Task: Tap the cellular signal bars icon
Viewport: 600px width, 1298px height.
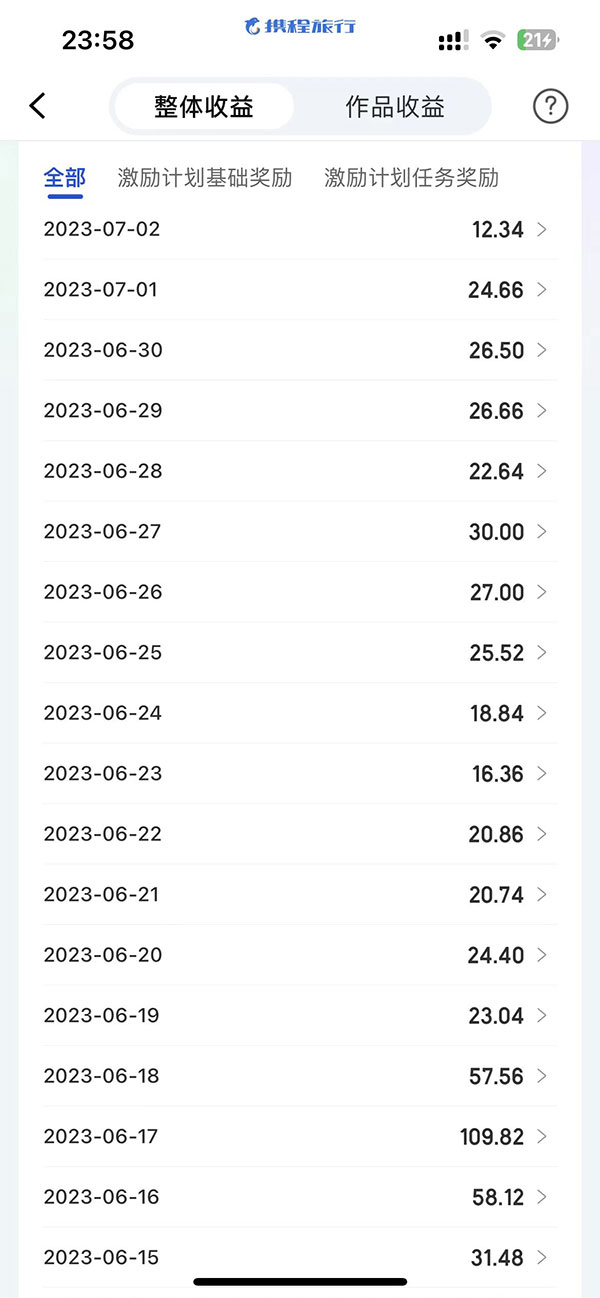Action: pyautogui.click(x=452, y=40)
